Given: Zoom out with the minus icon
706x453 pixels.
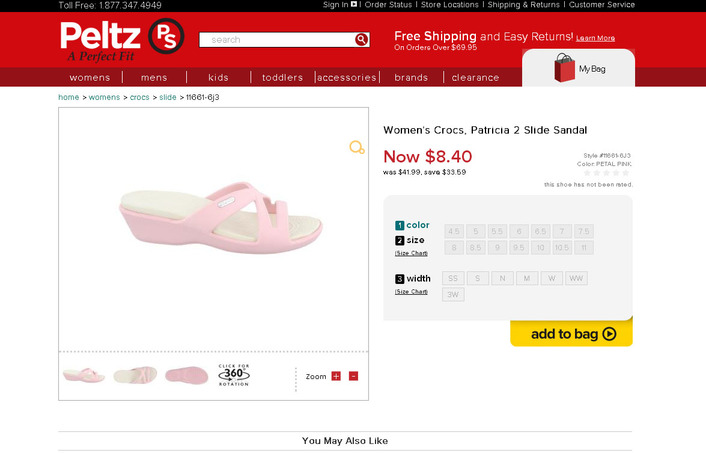Looking at the screenshot, I should pos(353,376).
